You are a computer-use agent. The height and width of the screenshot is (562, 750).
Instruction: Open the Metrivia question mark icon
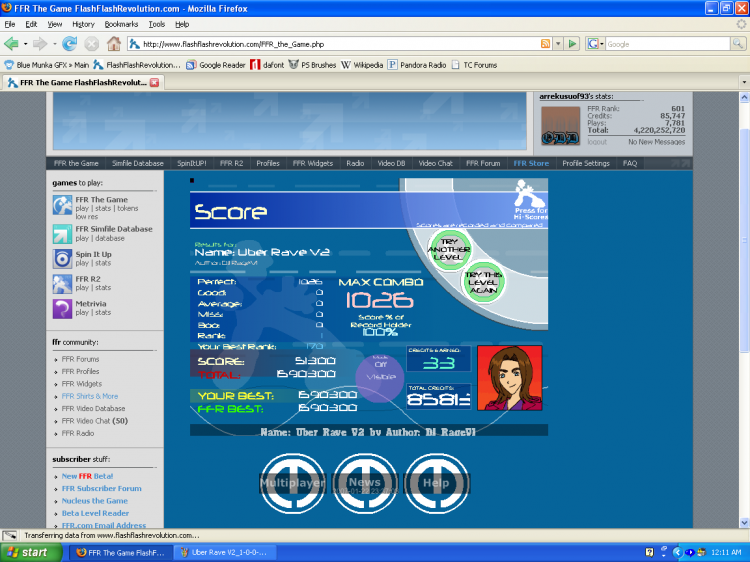click(62, 309)
